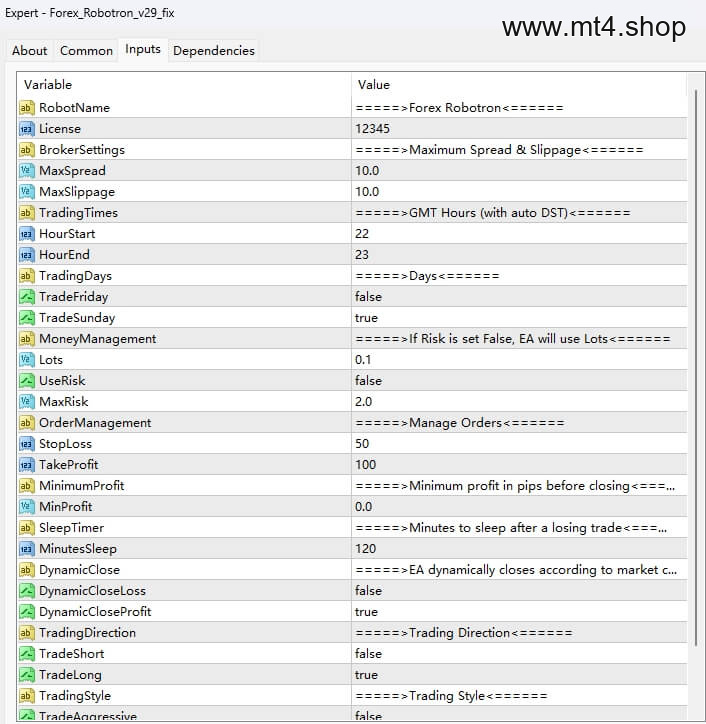Click the RobotName string type icon
The image size is (706, 724).
click(x=27, y=108)
